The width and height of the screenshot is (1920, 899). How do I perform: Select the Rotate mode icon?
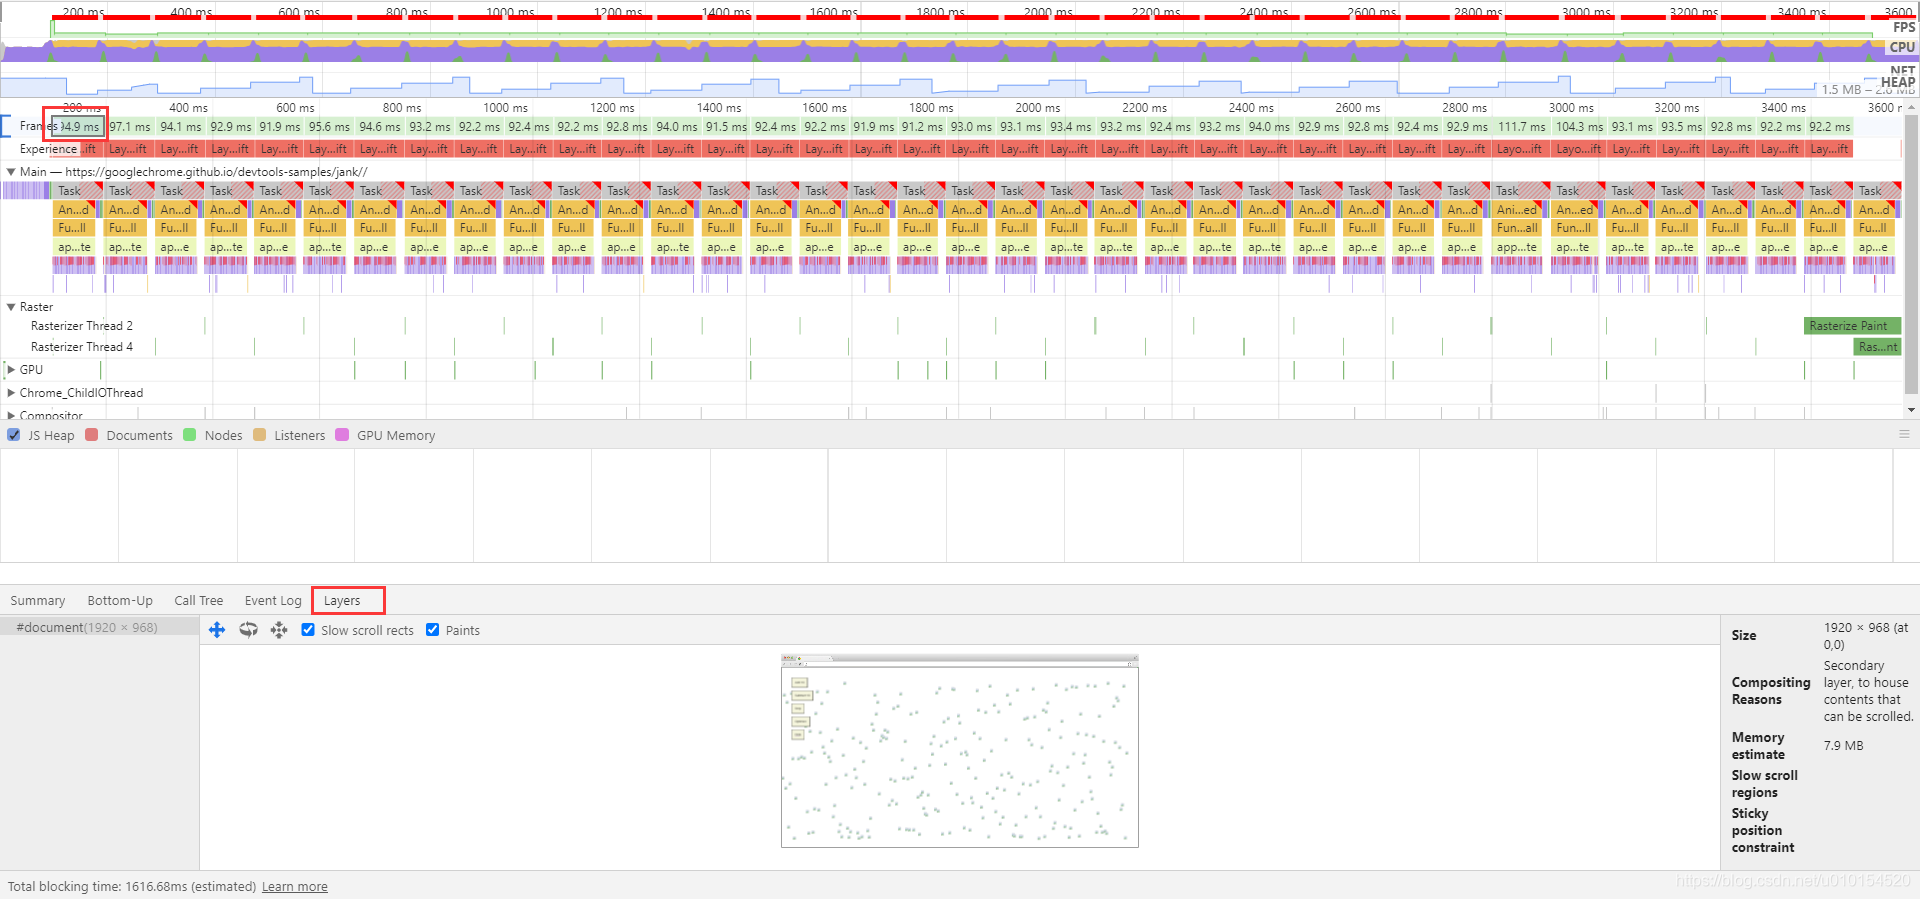click(248, 630)
